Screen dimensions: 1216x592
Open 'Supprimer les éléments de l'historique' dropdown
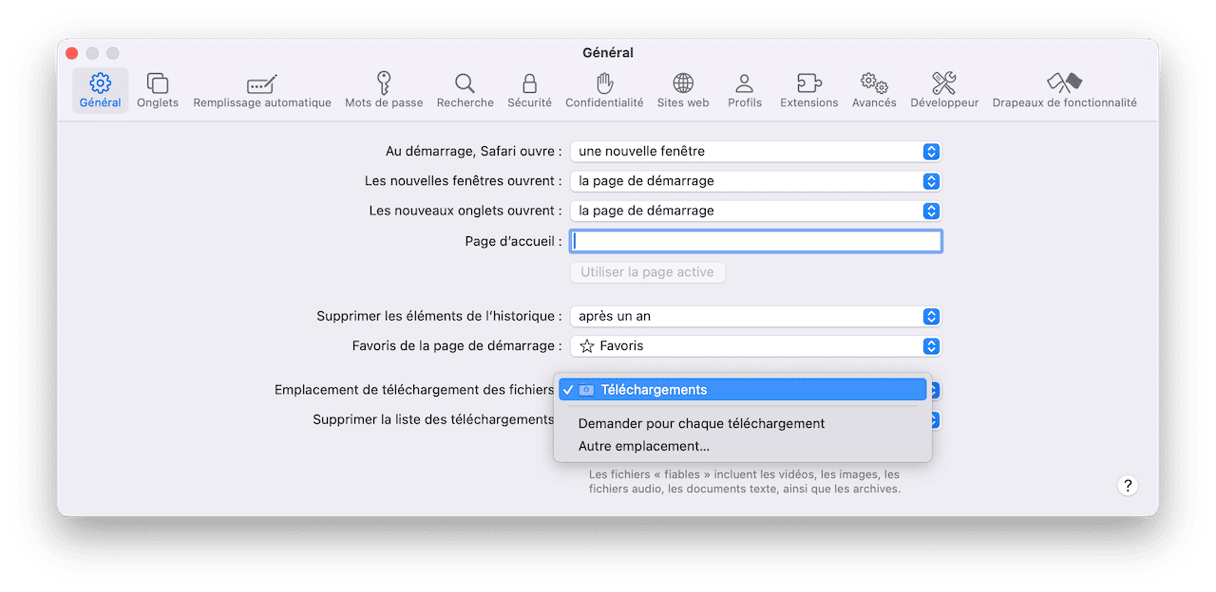[x=755, y=317]
